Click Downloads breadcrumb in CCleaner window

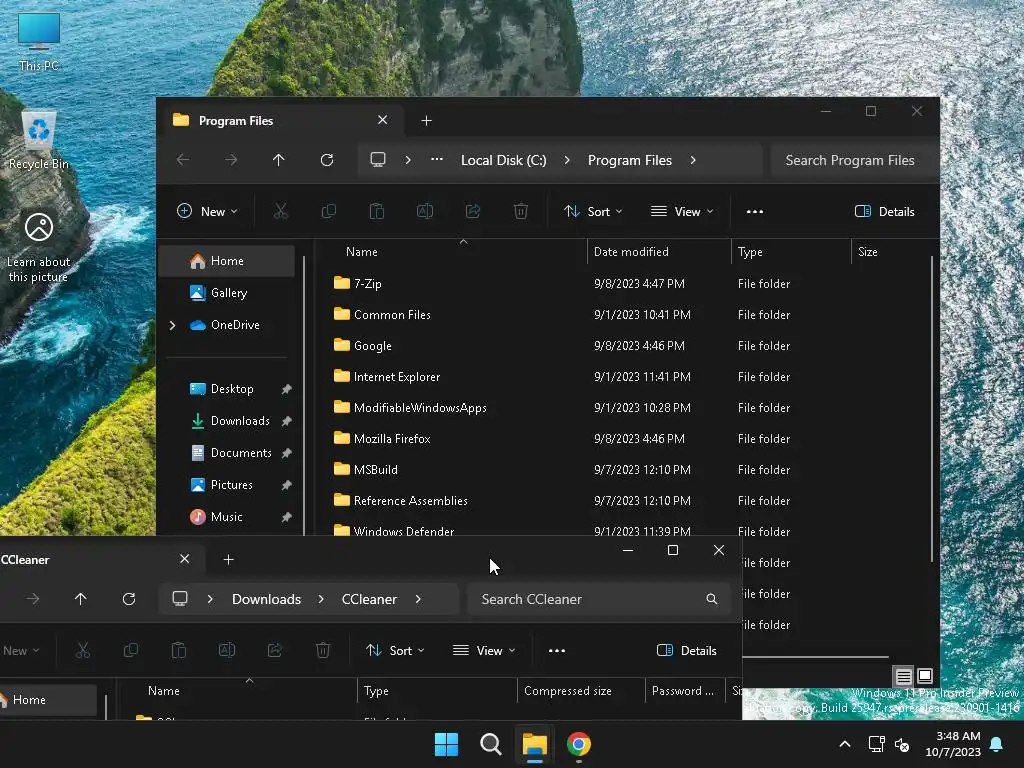point(266,599)
